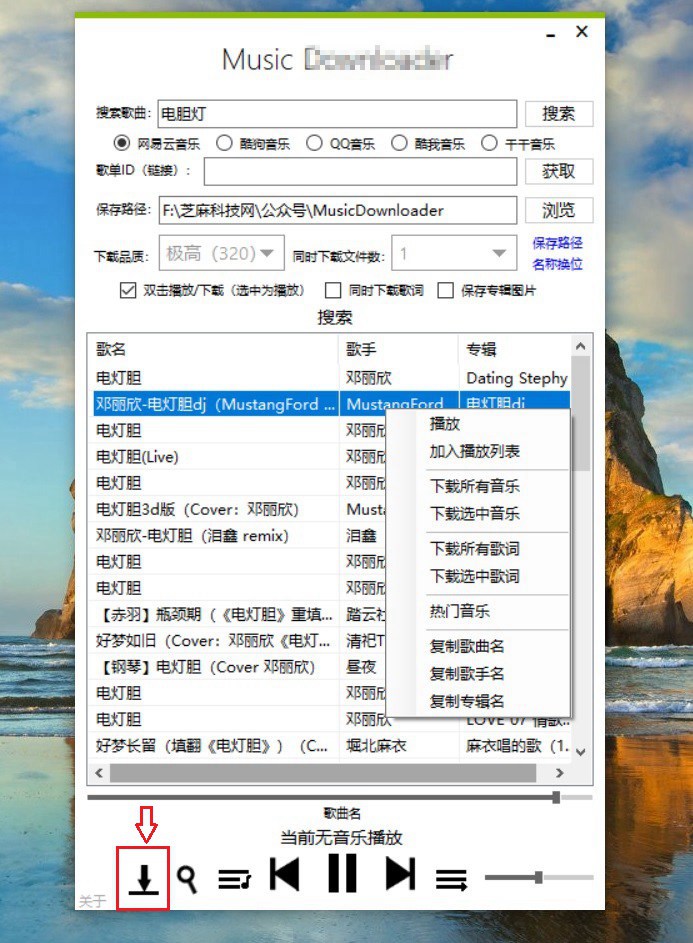Focus the 歌单ID link input field
Viewport: 693px width, 943px height.
tap(360, 171)
